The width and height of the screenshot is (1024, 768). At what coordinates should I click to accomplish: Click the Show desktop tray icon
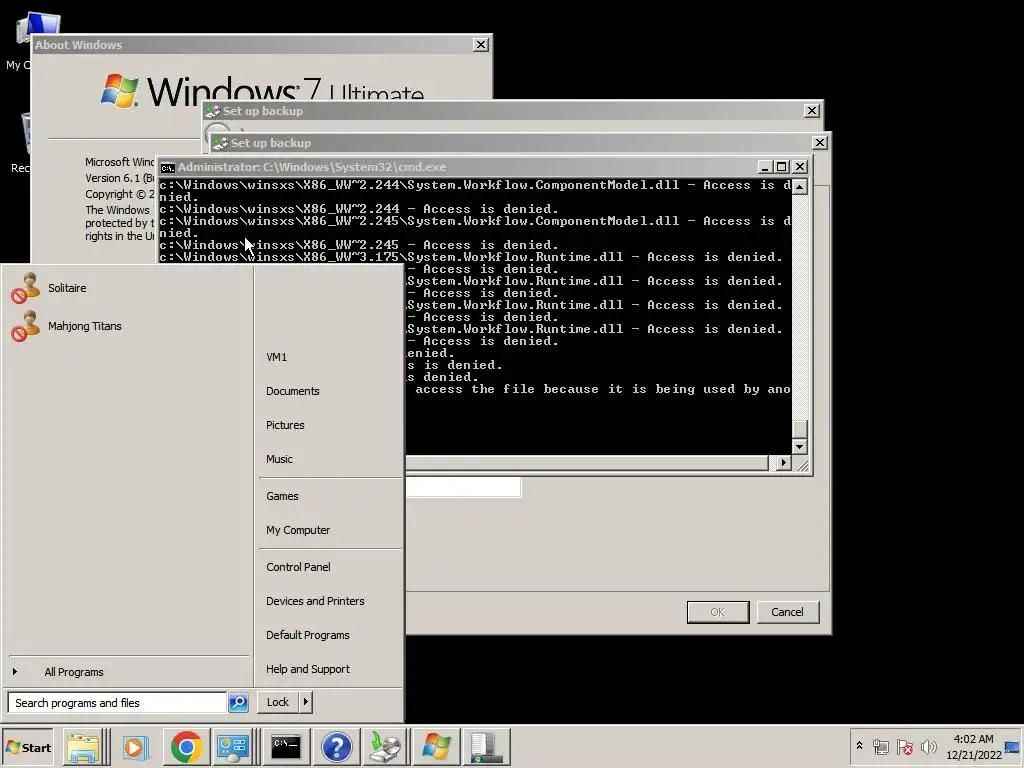coord(1013,747)
